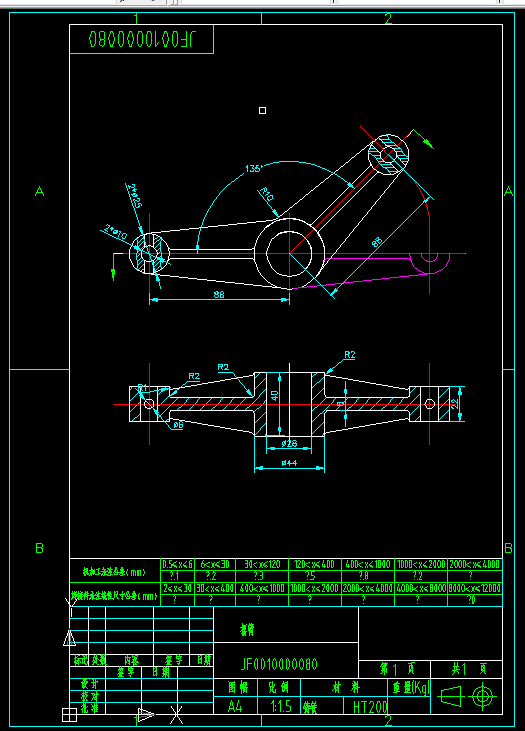Select the 30<x<120 tolerance range cell
525x731 pixels.
coord(262,564)
